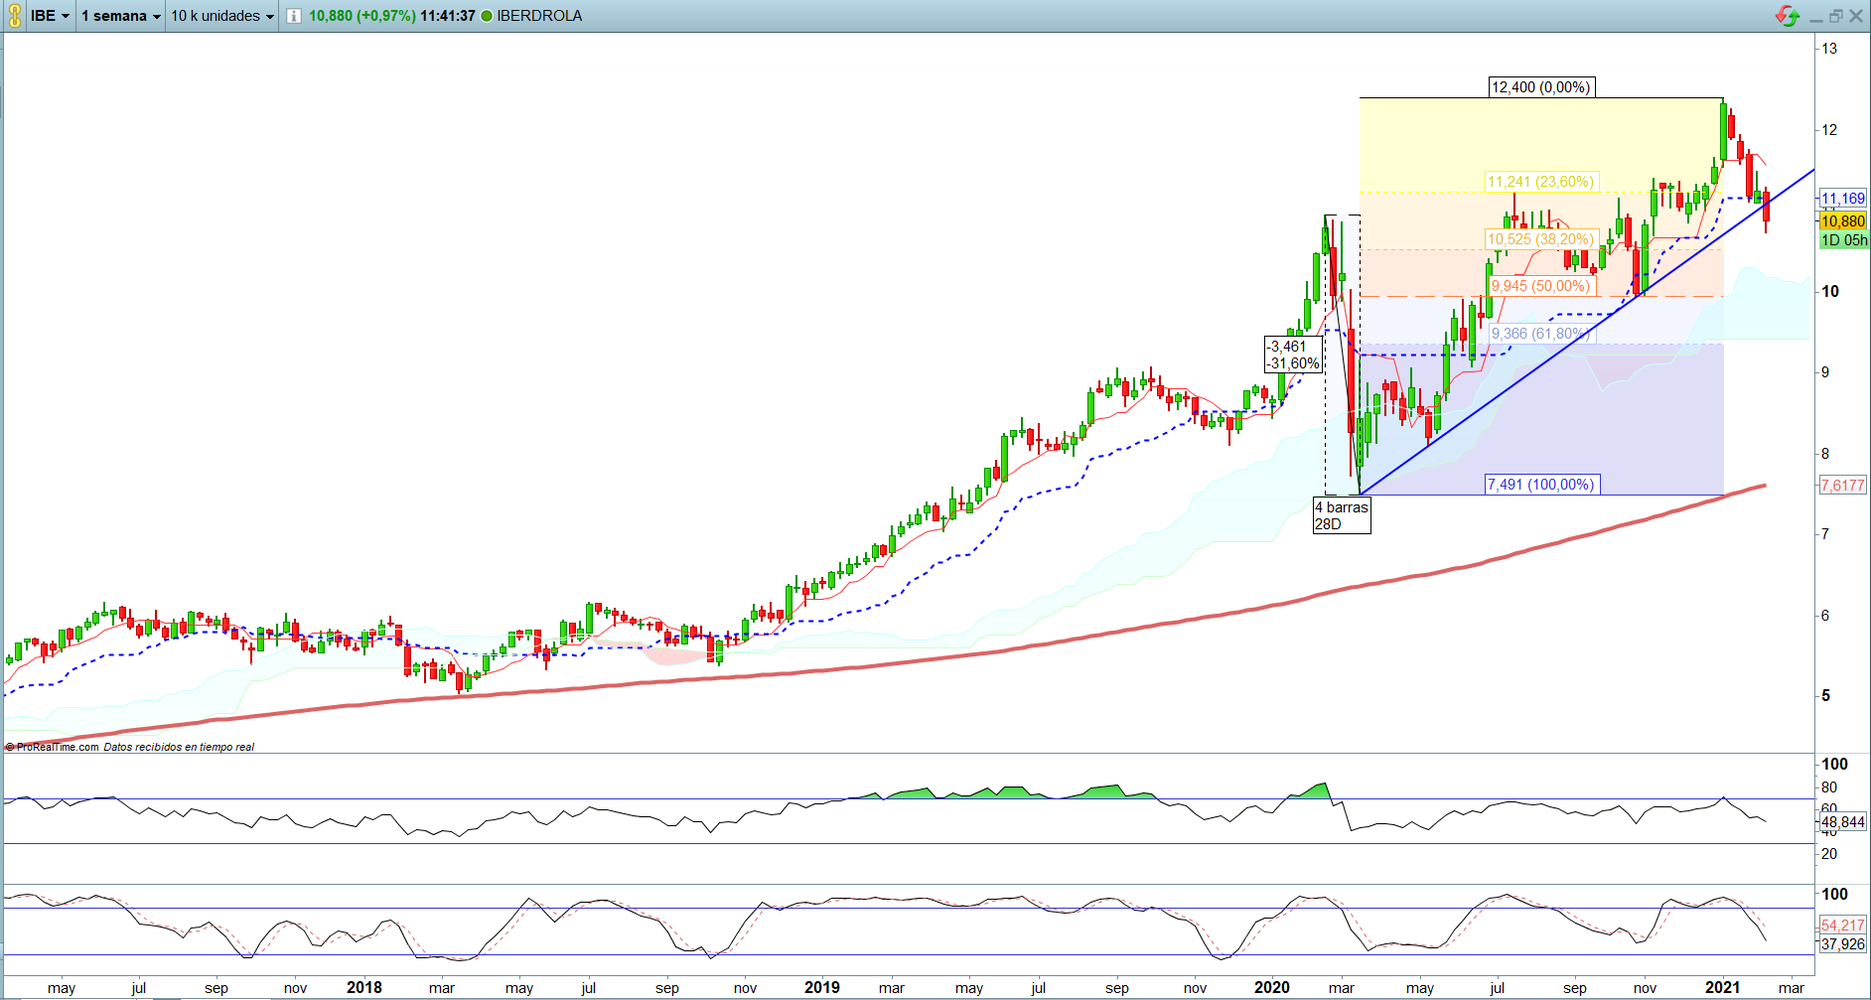Image resolution: width=1871 pixels, height=1000 pixels.
Task: Click the 10,880 (+0,97%) quote text
Action: pyautogui.click(x=362, y=16)
